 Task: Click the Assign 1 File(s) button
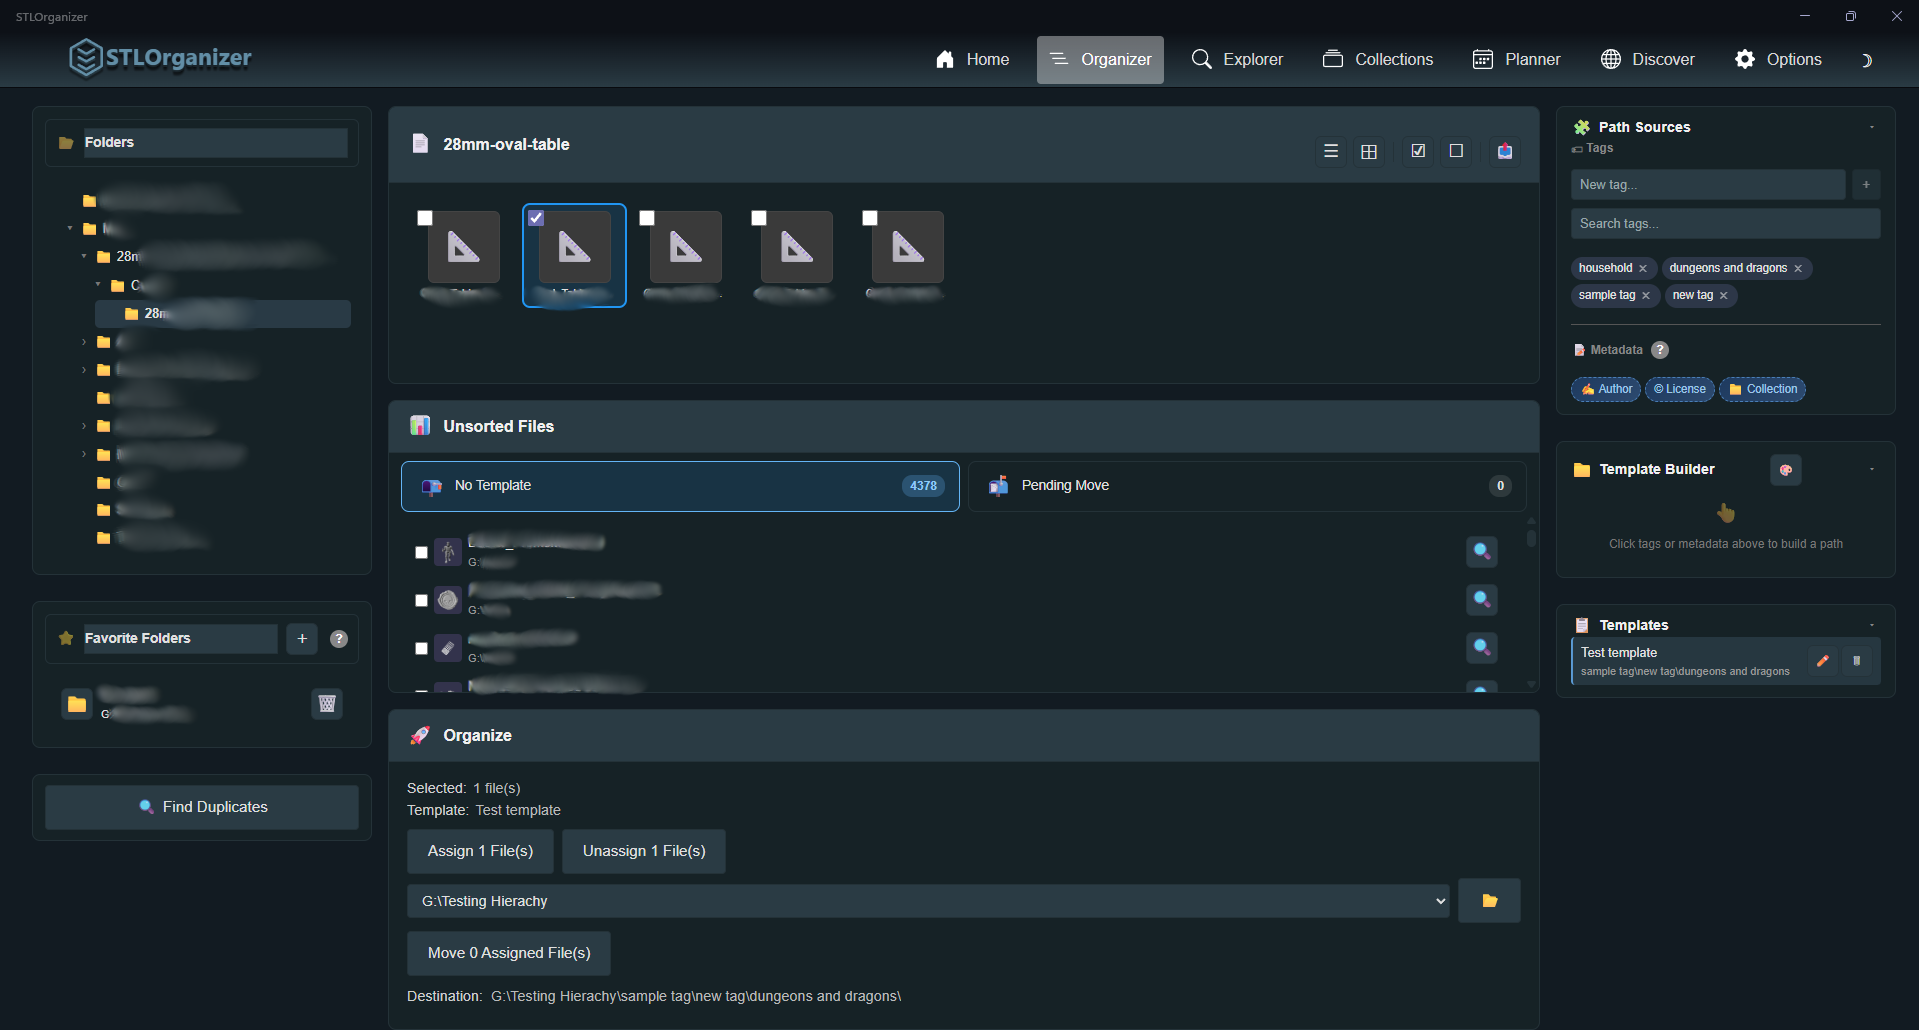point(479,851)
